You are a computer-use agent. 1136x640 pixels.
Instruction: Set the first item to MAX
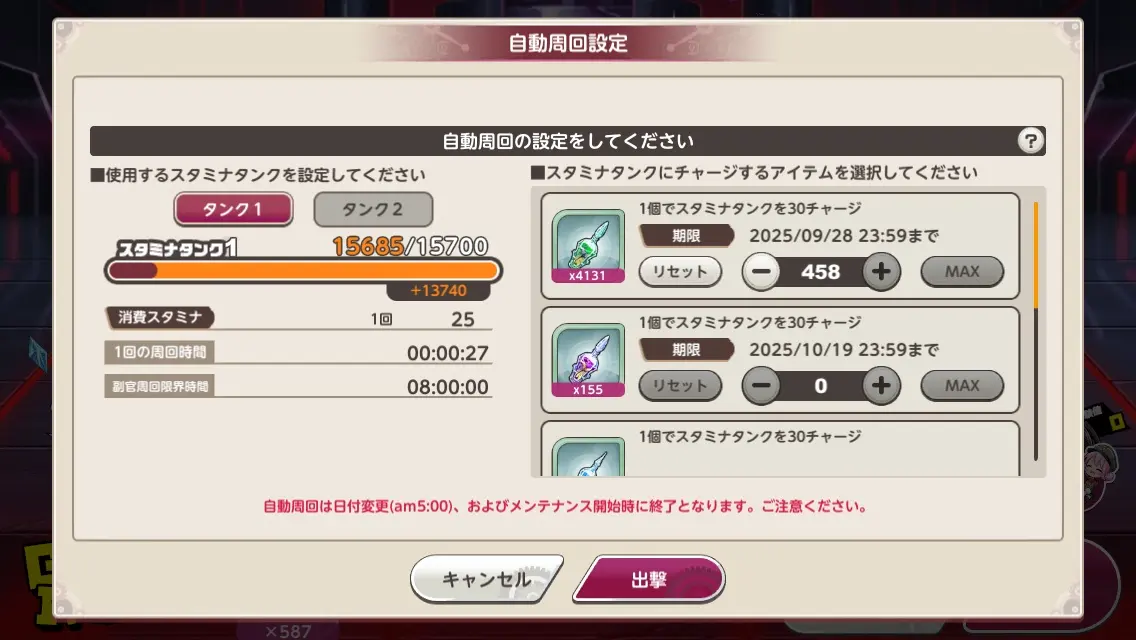tap(961, 272)
